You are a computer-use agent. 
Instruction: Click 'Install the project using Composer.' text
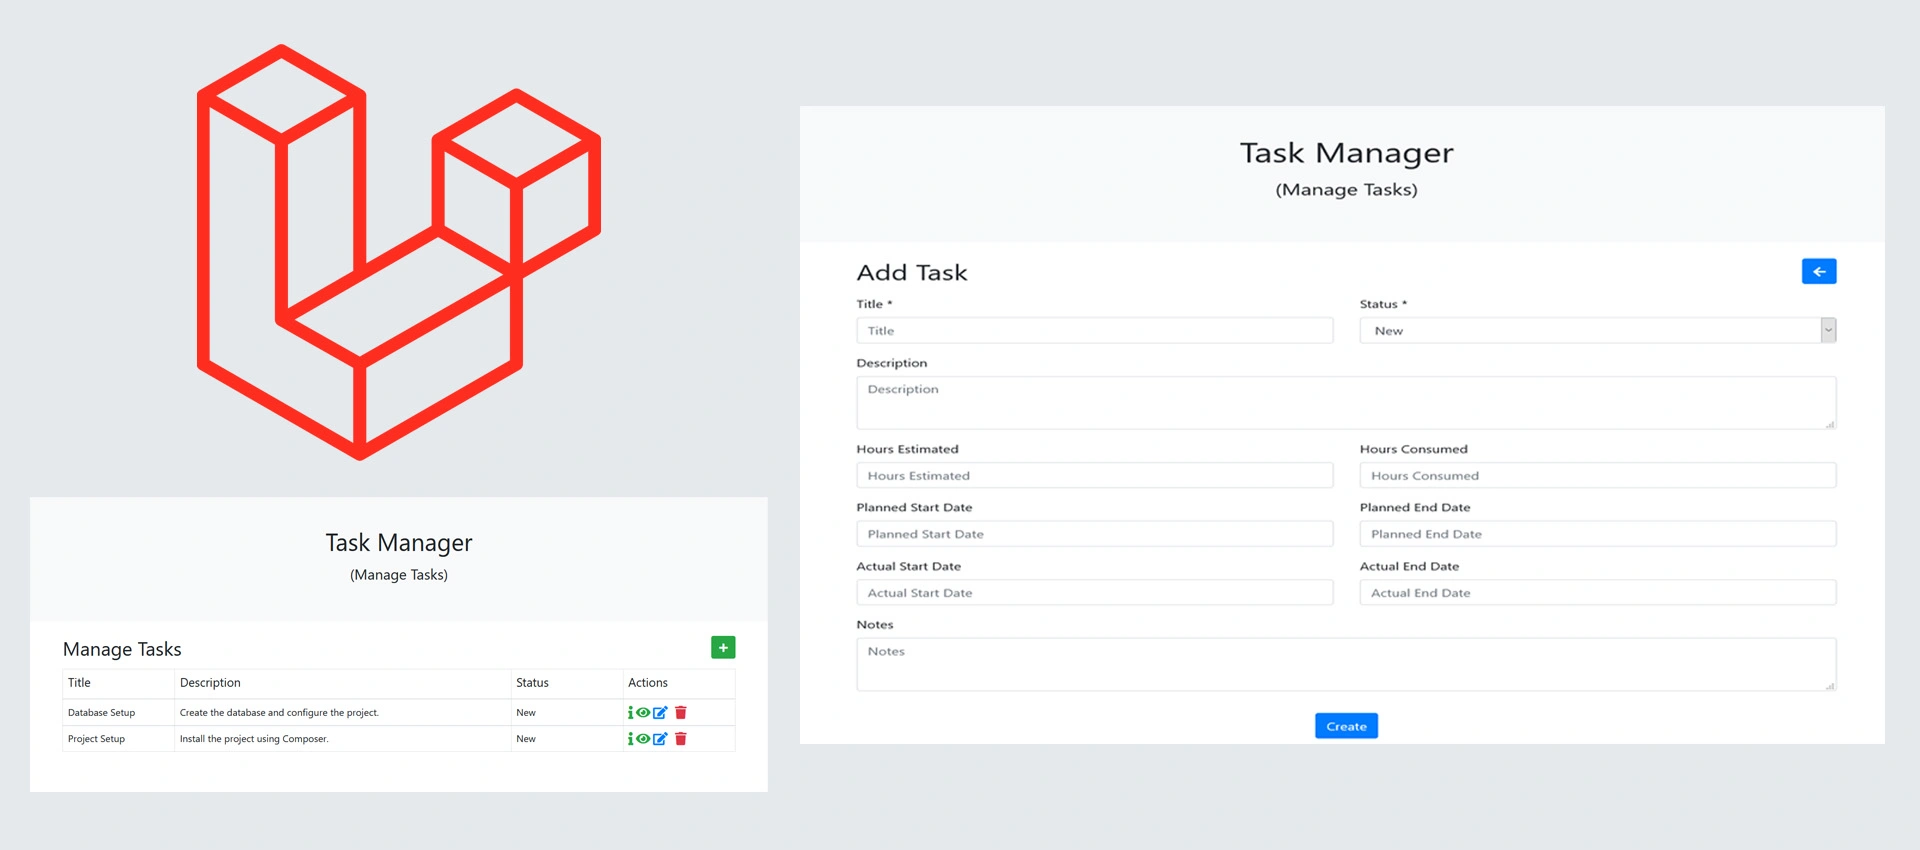(254, 739)
